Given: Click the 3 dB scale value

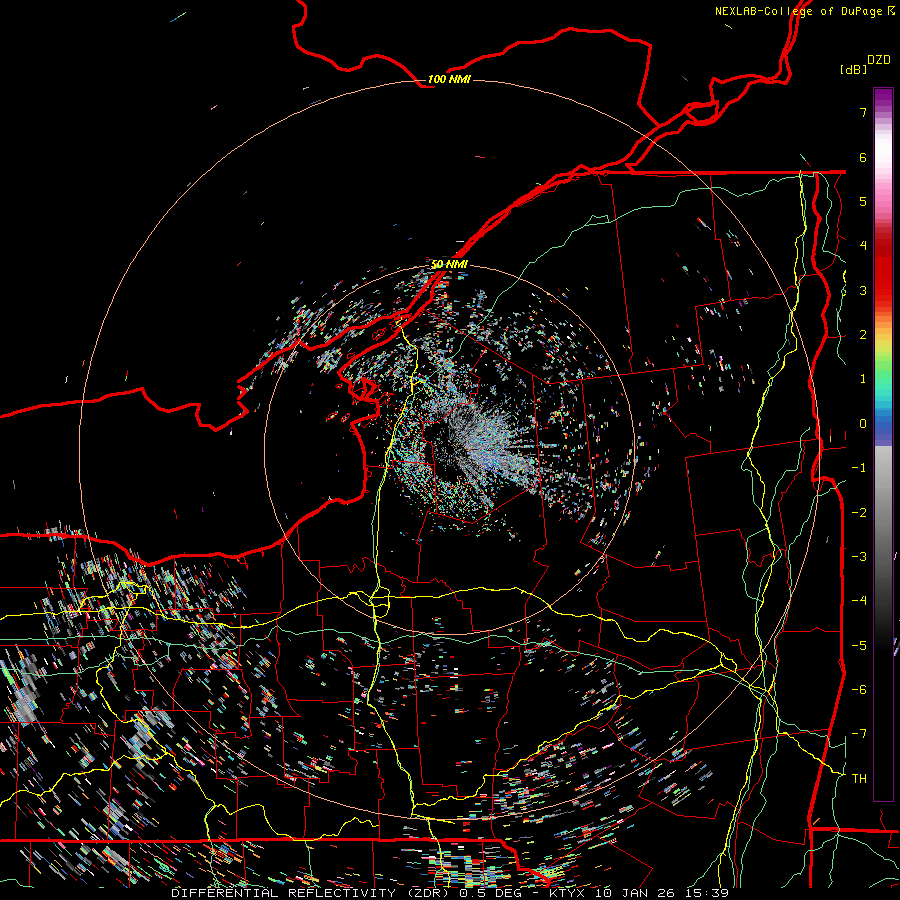Looking at the screenshot, I should (863, 290).
